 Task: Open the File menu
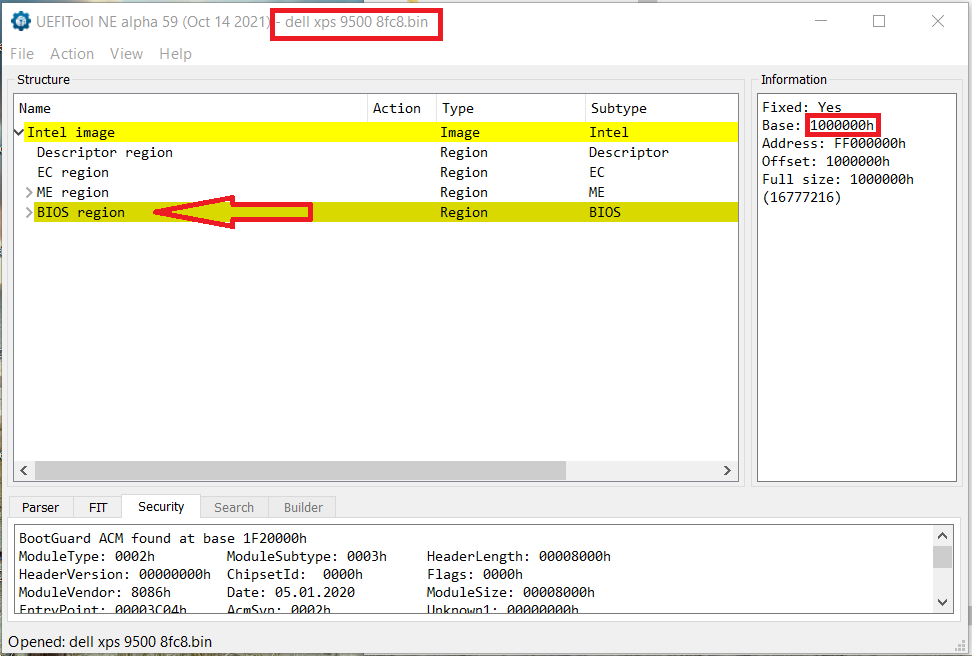pyautogui.click(x=22, y=54)
